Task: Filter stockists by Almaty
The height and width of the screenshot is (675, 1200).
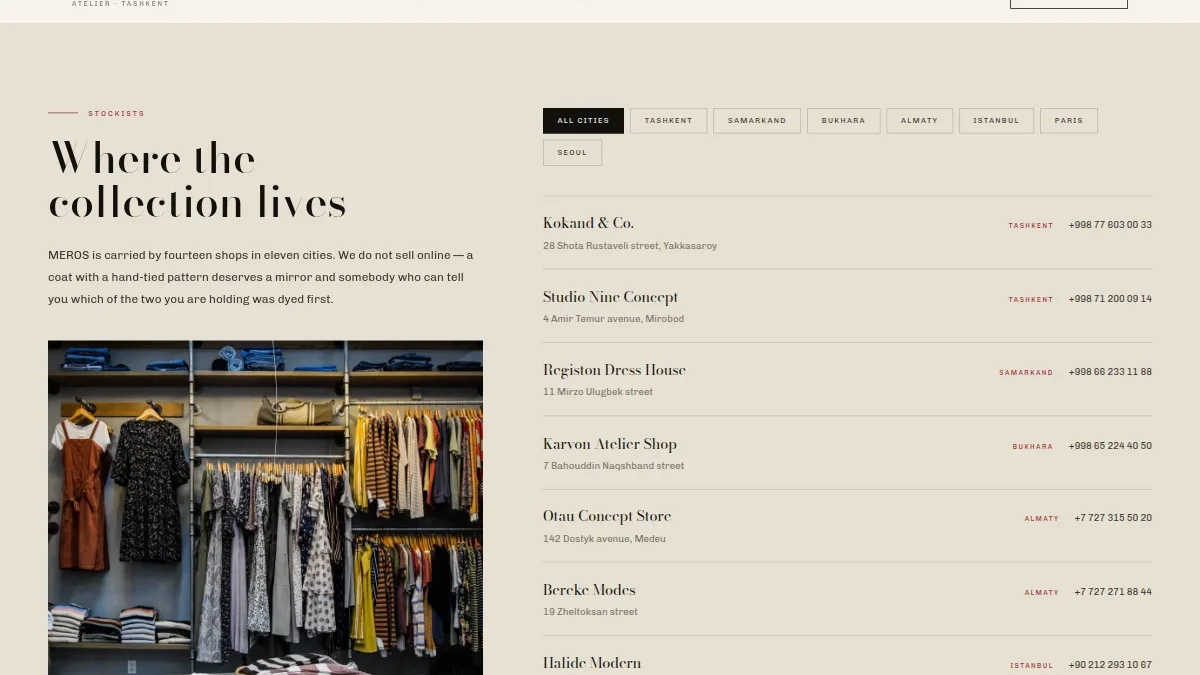Action: (919, 121)
